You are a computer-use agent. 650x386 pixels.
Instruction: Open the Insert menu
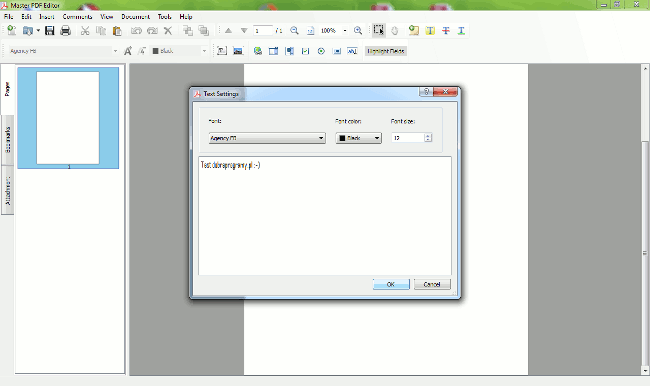(x=47, y=17)
